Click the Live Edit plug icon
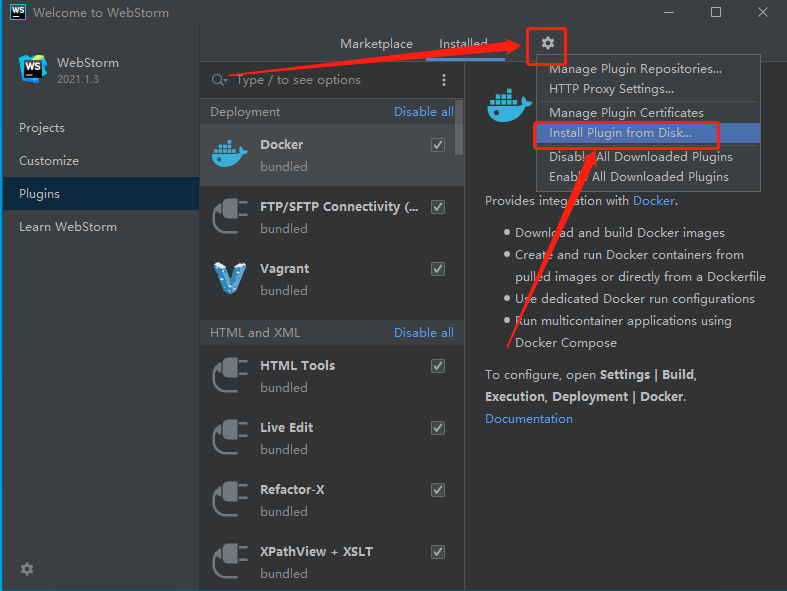 (230, 437)
